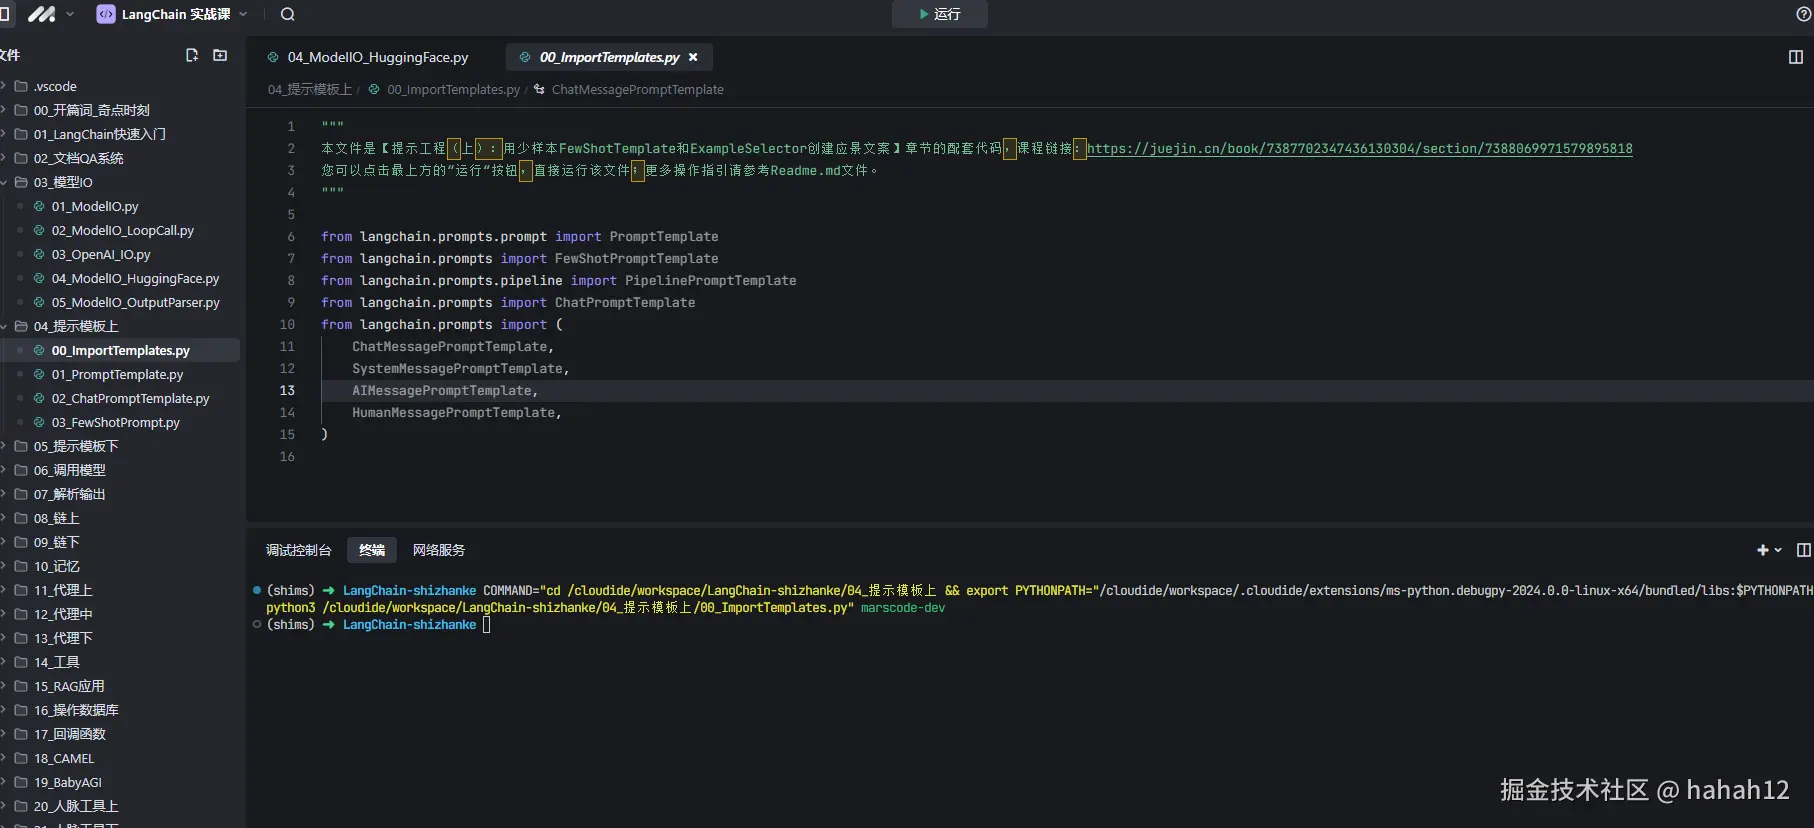Screen dimensions: 1814x828
Task: Select the 00_ImportTemplates.py editor tab
Action: [609, 57]
